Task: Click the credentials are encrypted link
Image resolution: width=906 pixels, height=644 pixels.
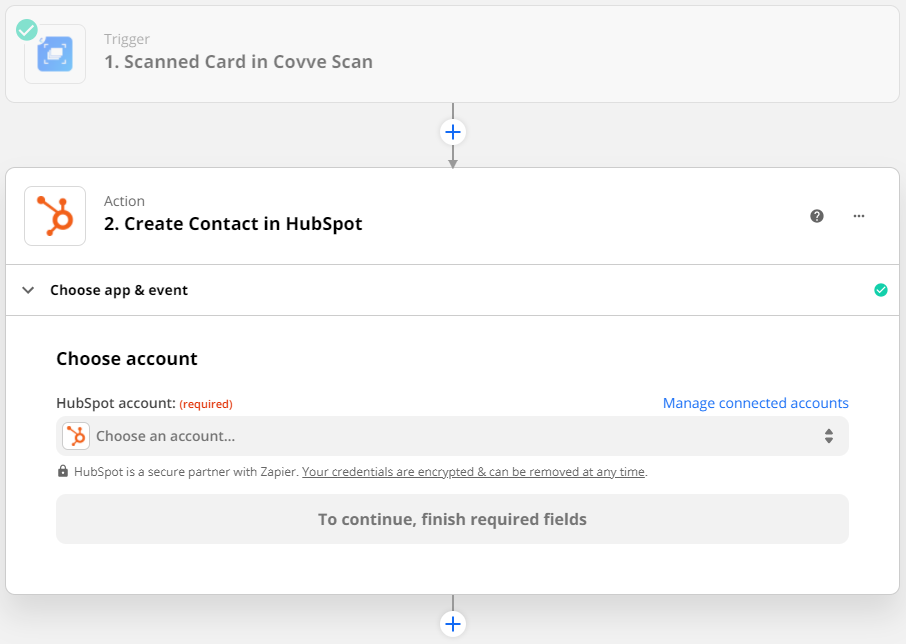Action: point(473,471)
